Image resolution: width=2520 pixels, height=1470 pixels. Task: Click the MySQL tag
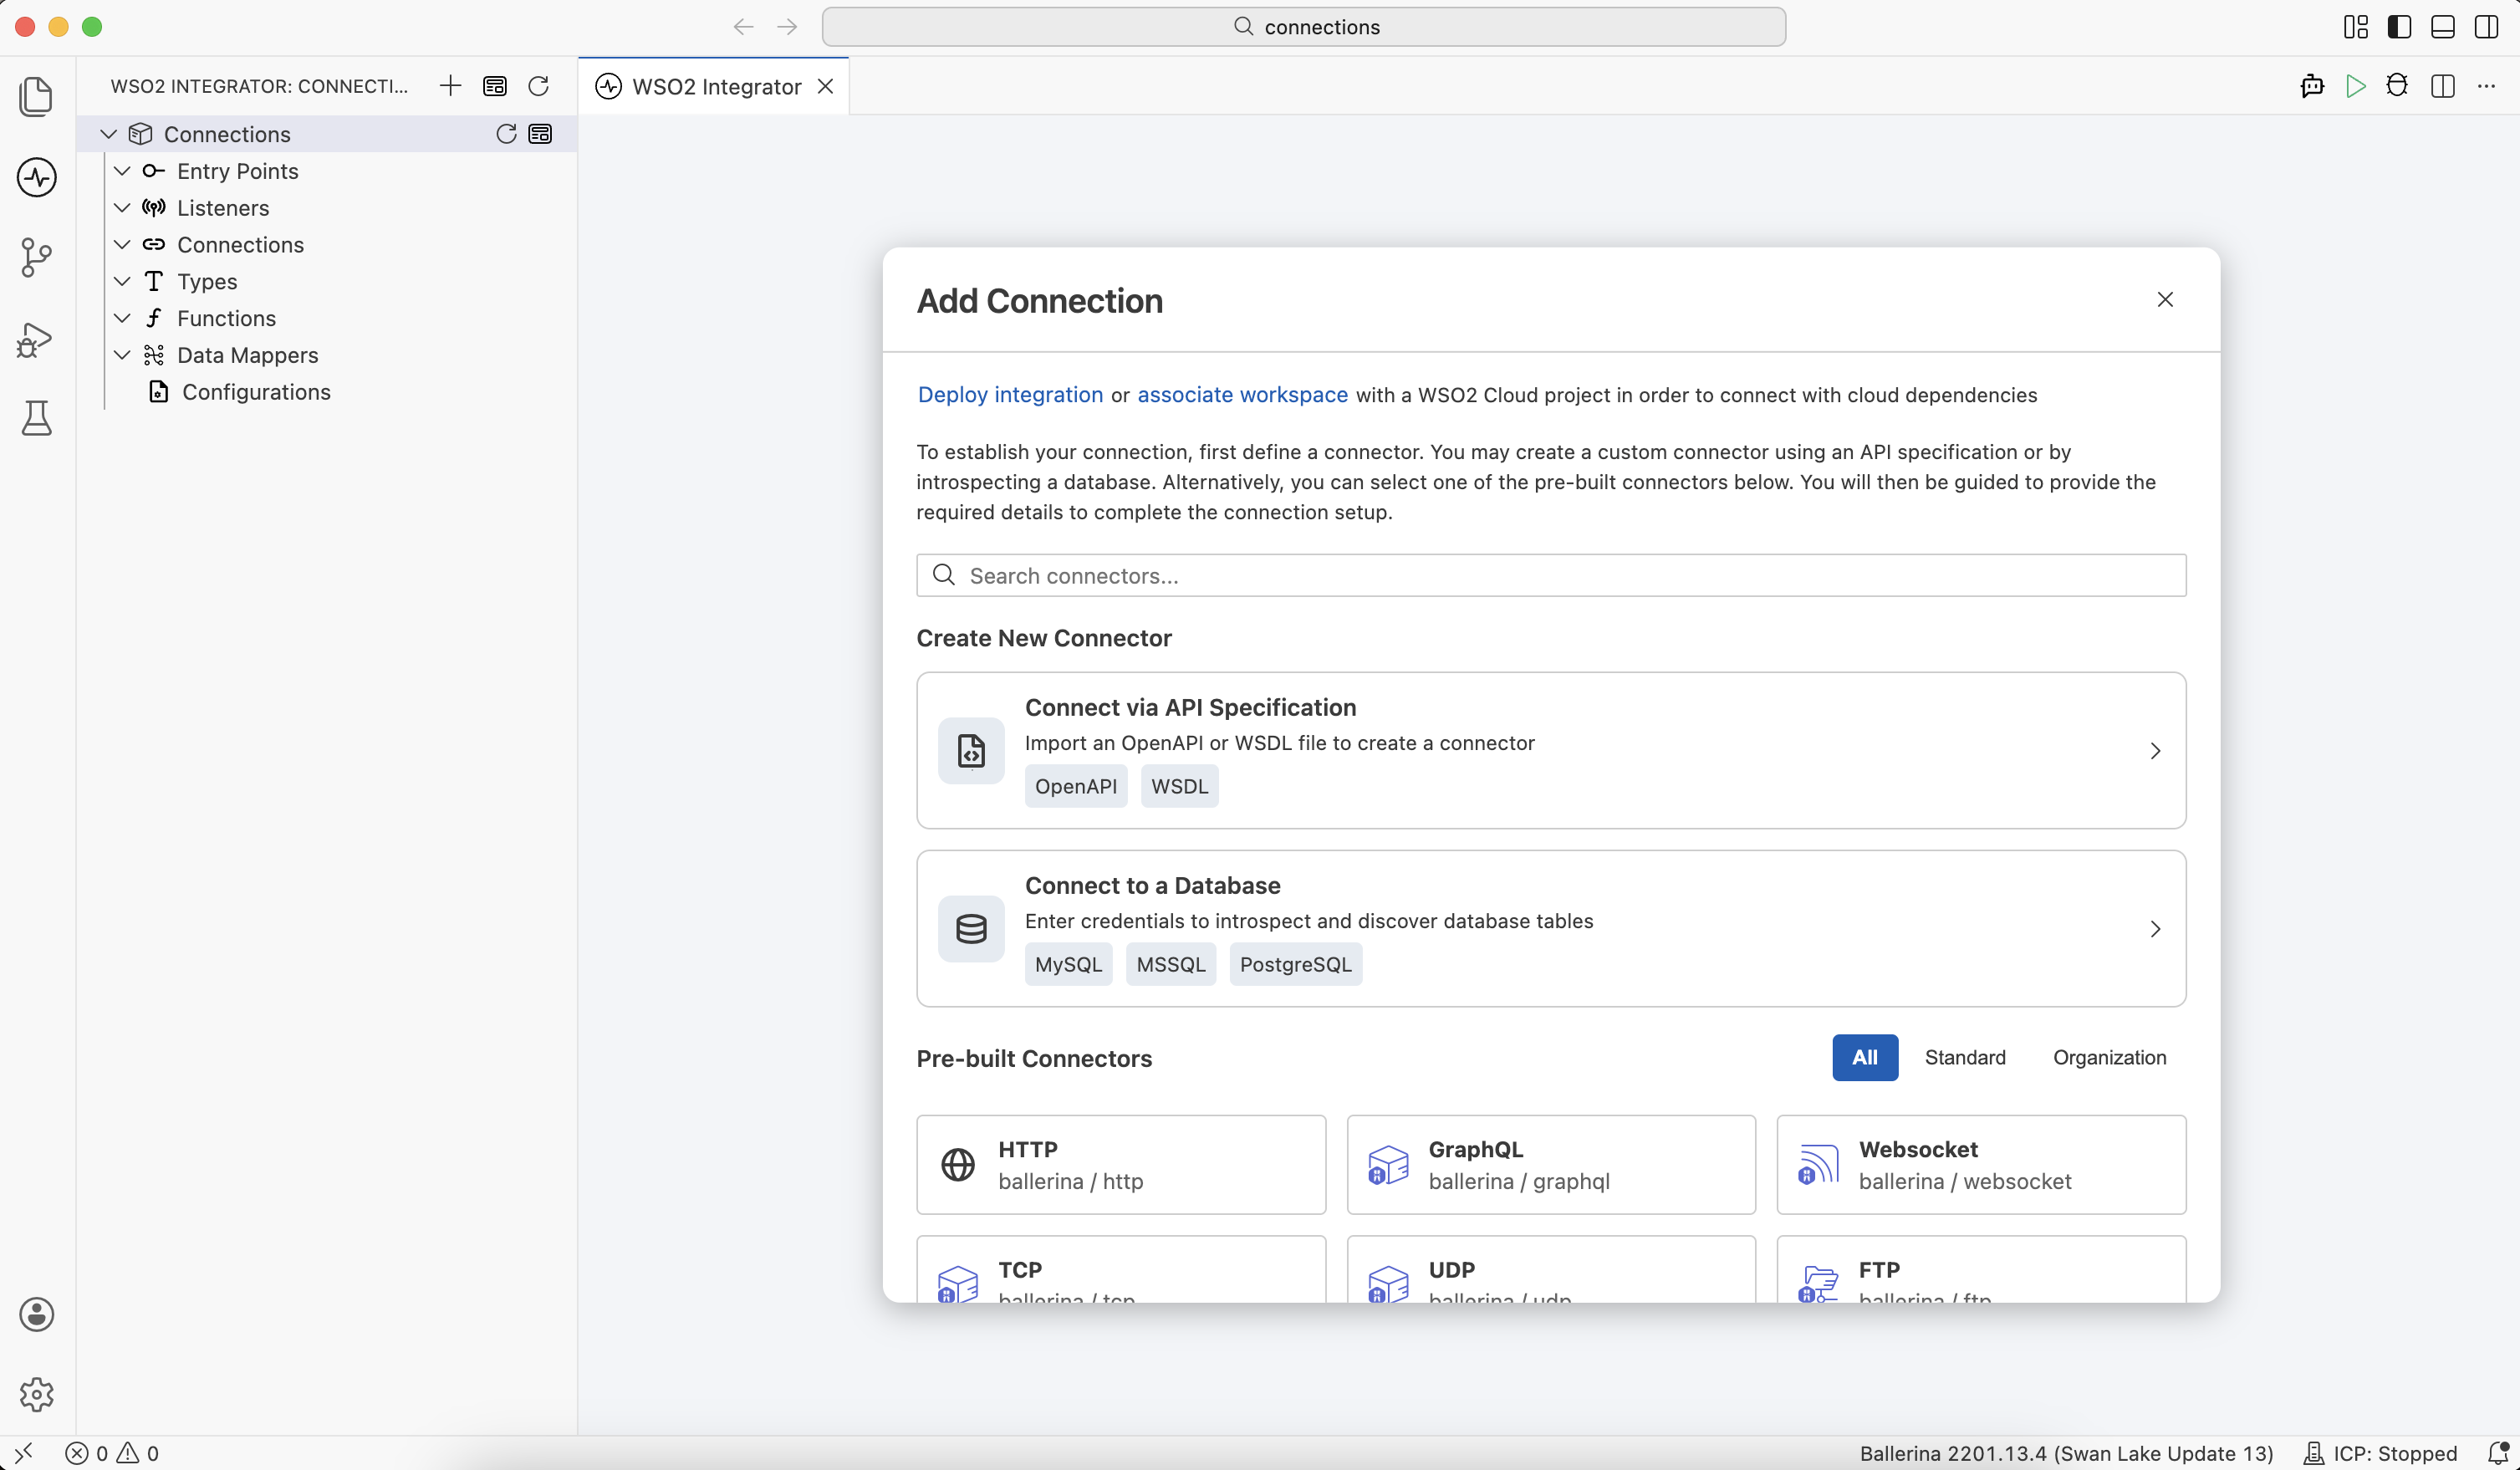(1068, 964)
